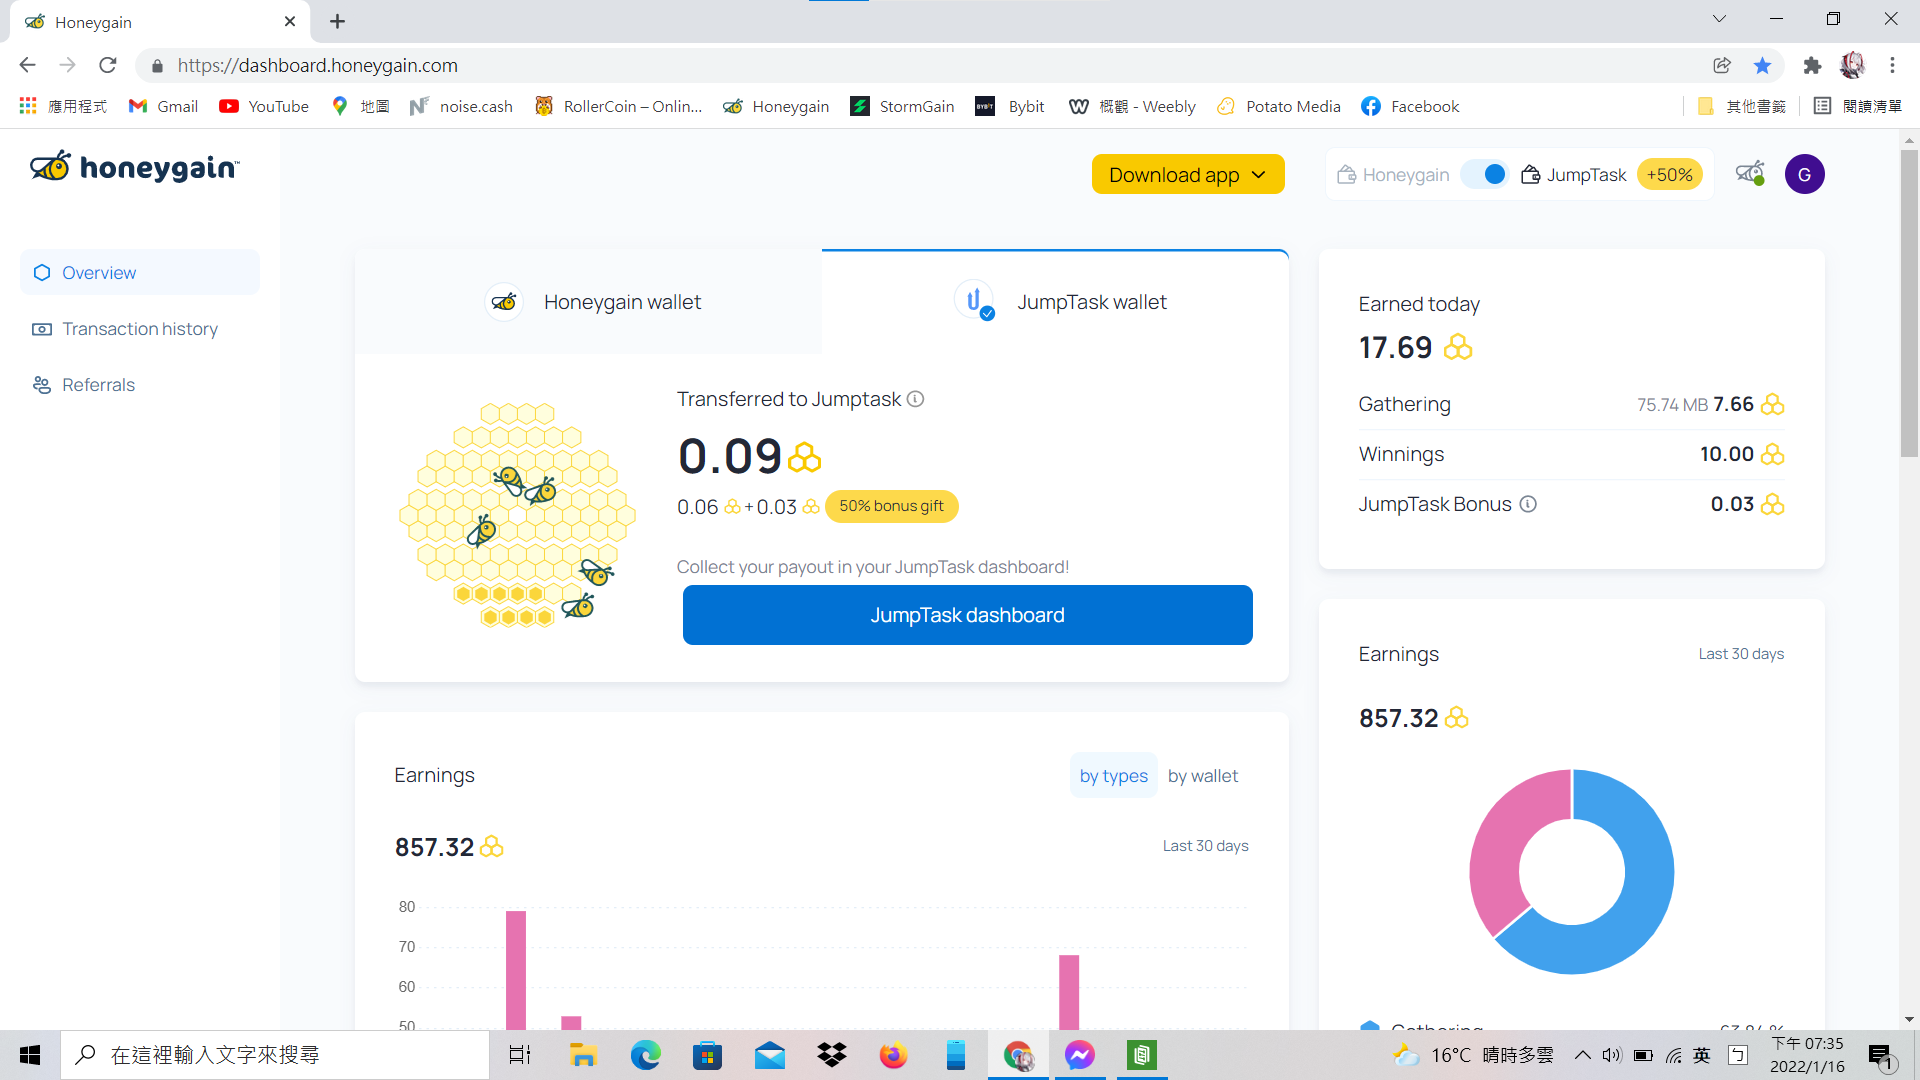The image size is (1920, 1080).
Task: Launch Firefox from taskbar
Action: pyautogui.click(x=893, y=1055)
